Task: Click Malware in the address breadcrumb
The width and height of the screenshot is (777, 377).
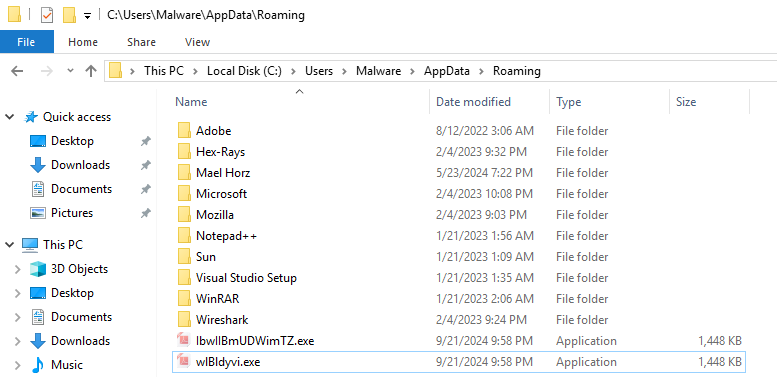Action: tap(379, 71)
